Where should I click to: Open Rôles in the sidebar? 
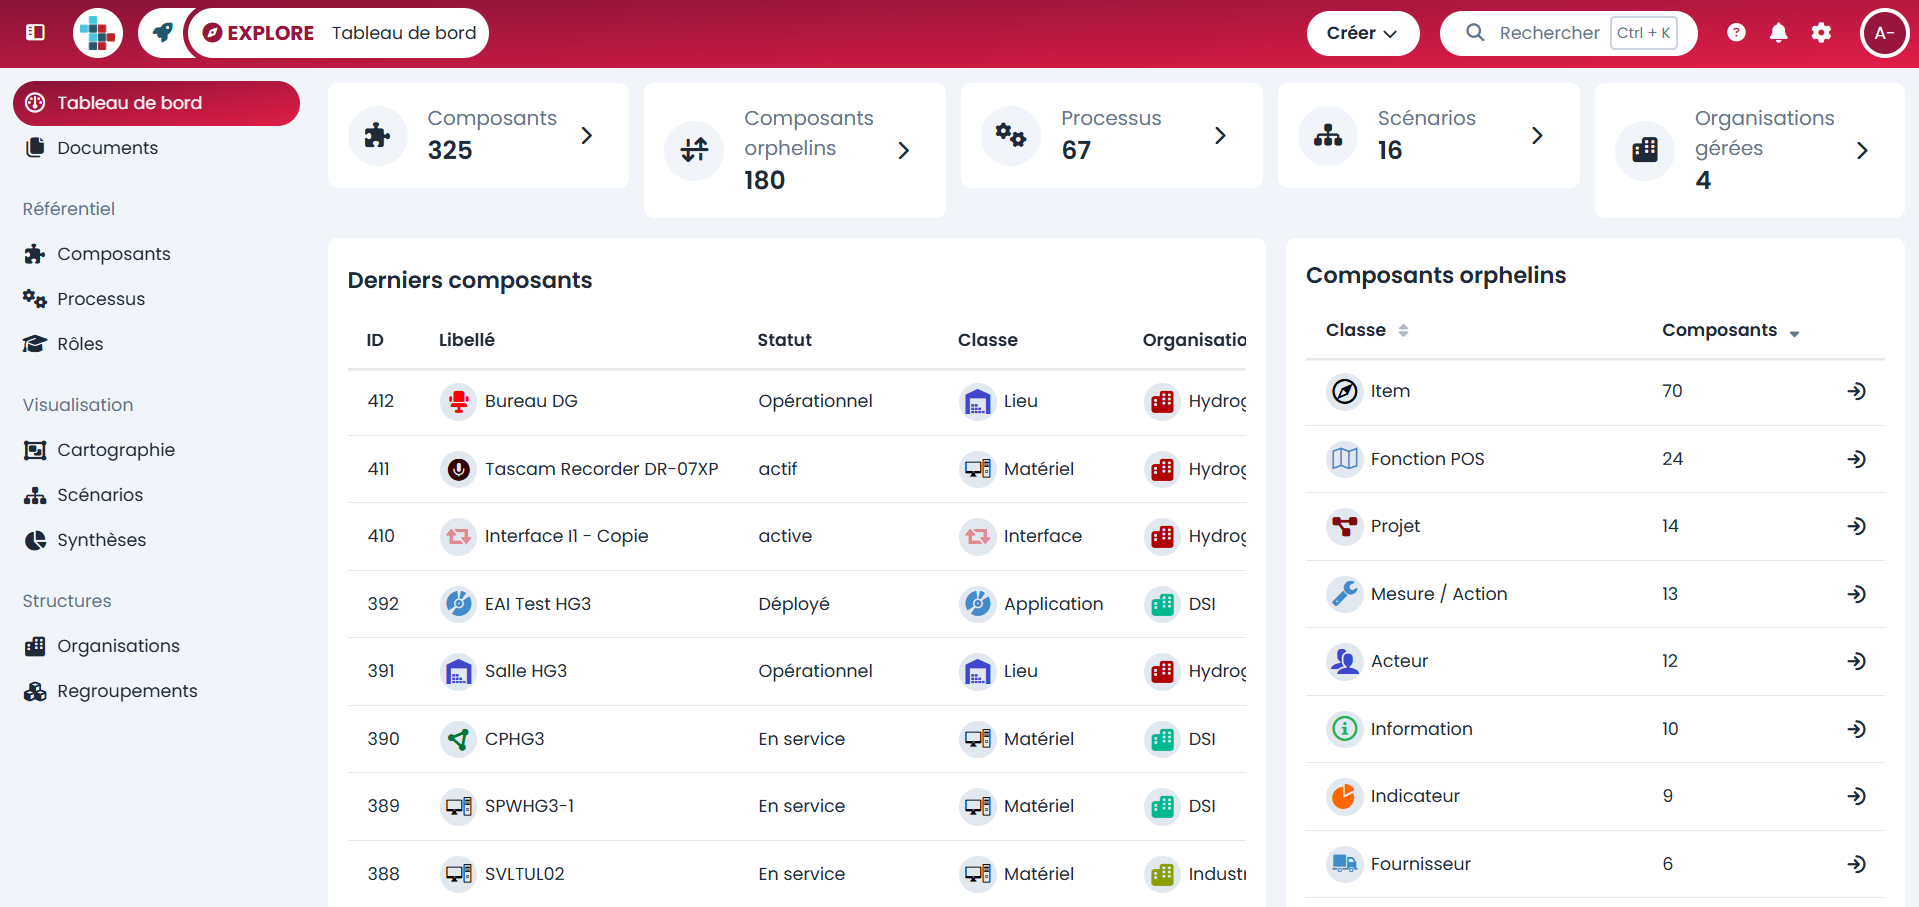click(80, 344)
